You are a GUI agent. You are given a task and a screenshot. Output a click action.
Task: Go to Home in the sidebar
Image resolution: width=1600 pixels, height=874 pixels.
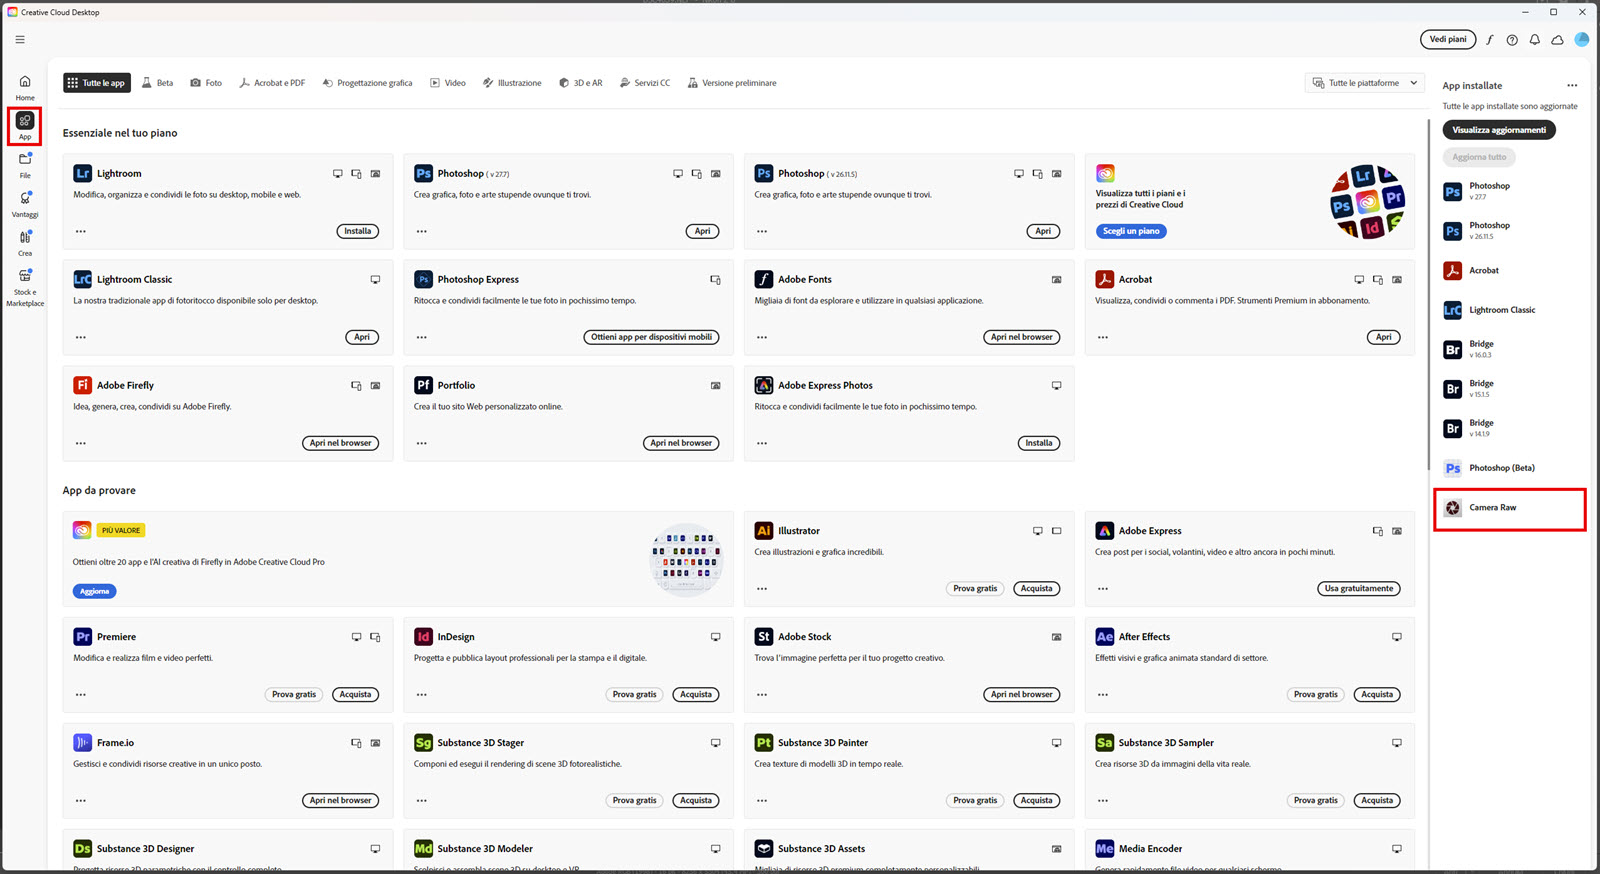[25, 87]
